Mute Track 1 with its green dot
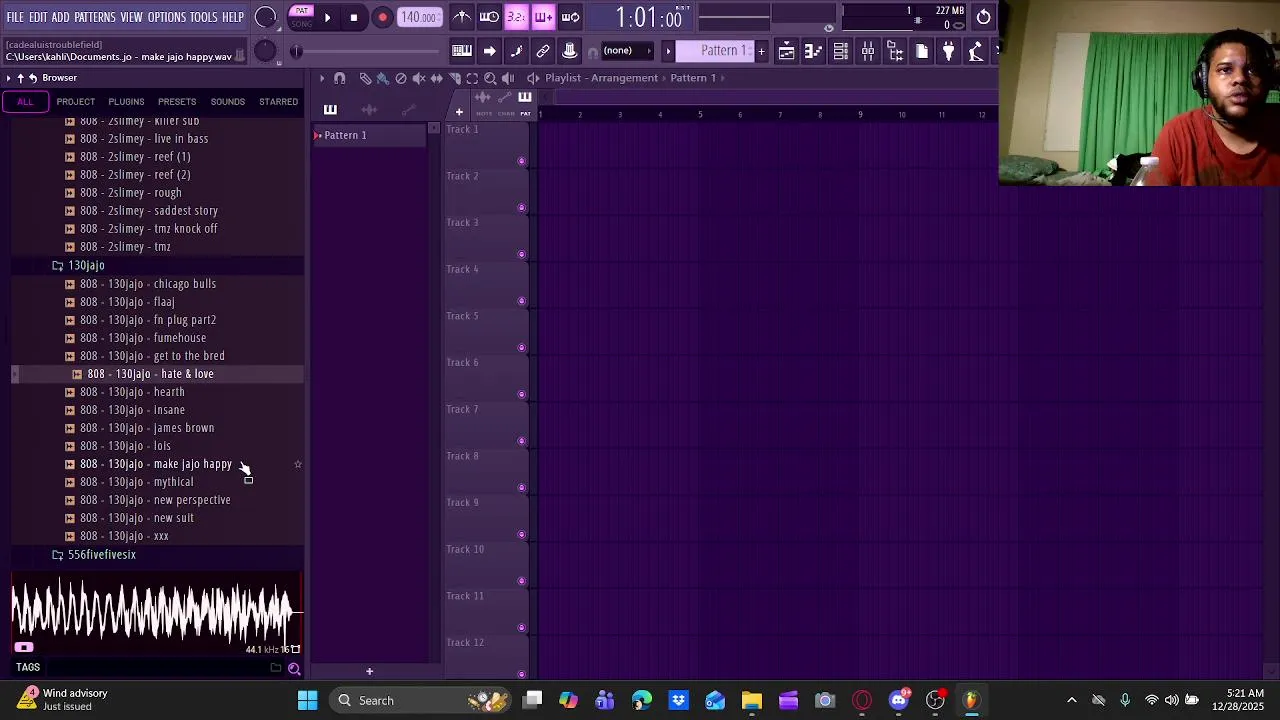The width and height of the screenshot is (1280, 720). coord(521,161)
